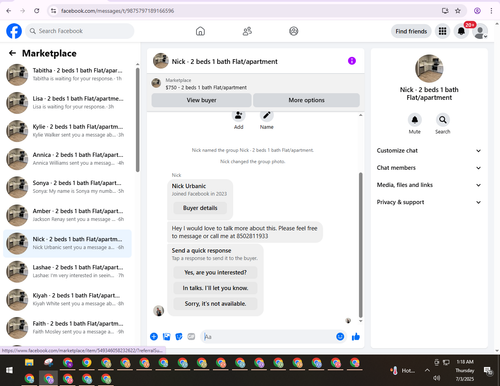Open the notifications bell with 20+ badge
Viewport: 500px width, 386px height.
[462, 31]
